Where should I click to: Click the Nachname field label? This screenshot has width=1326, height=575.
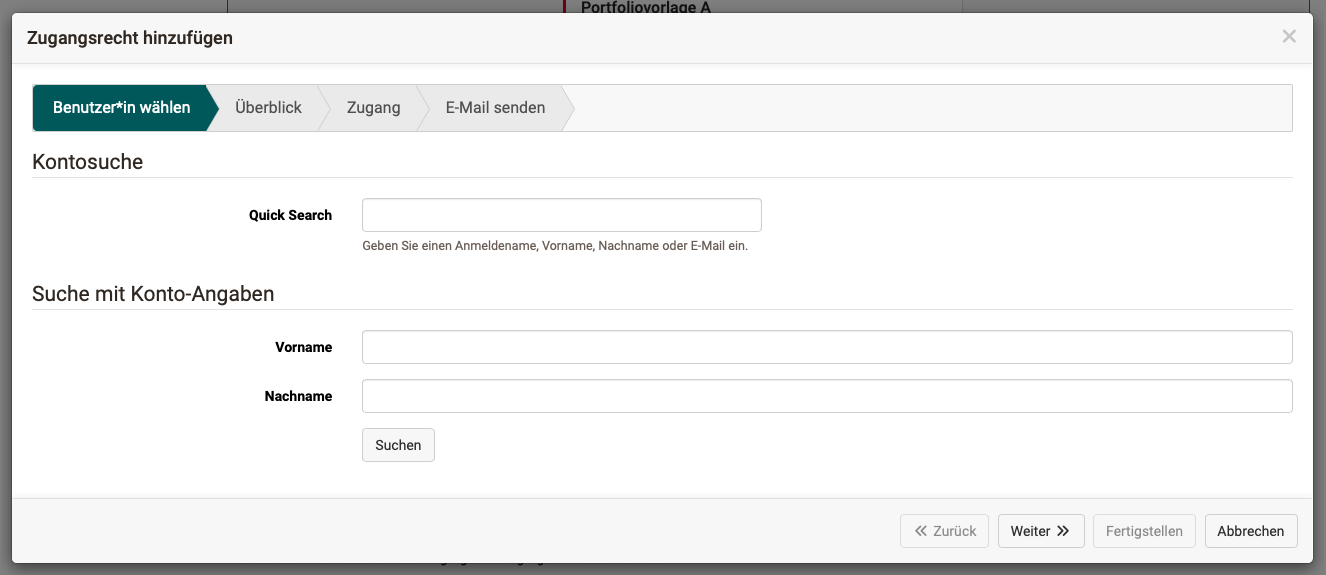tap(298, 396)
